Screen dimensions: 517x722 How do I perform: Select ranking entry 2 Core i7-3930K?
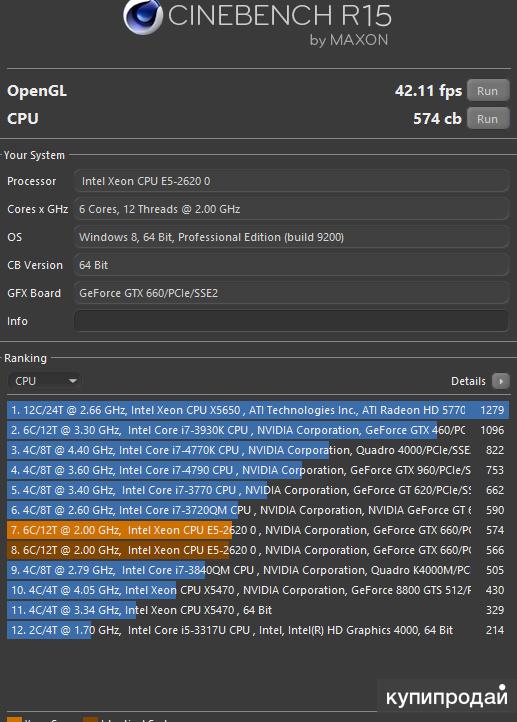[x=258, y=430]
